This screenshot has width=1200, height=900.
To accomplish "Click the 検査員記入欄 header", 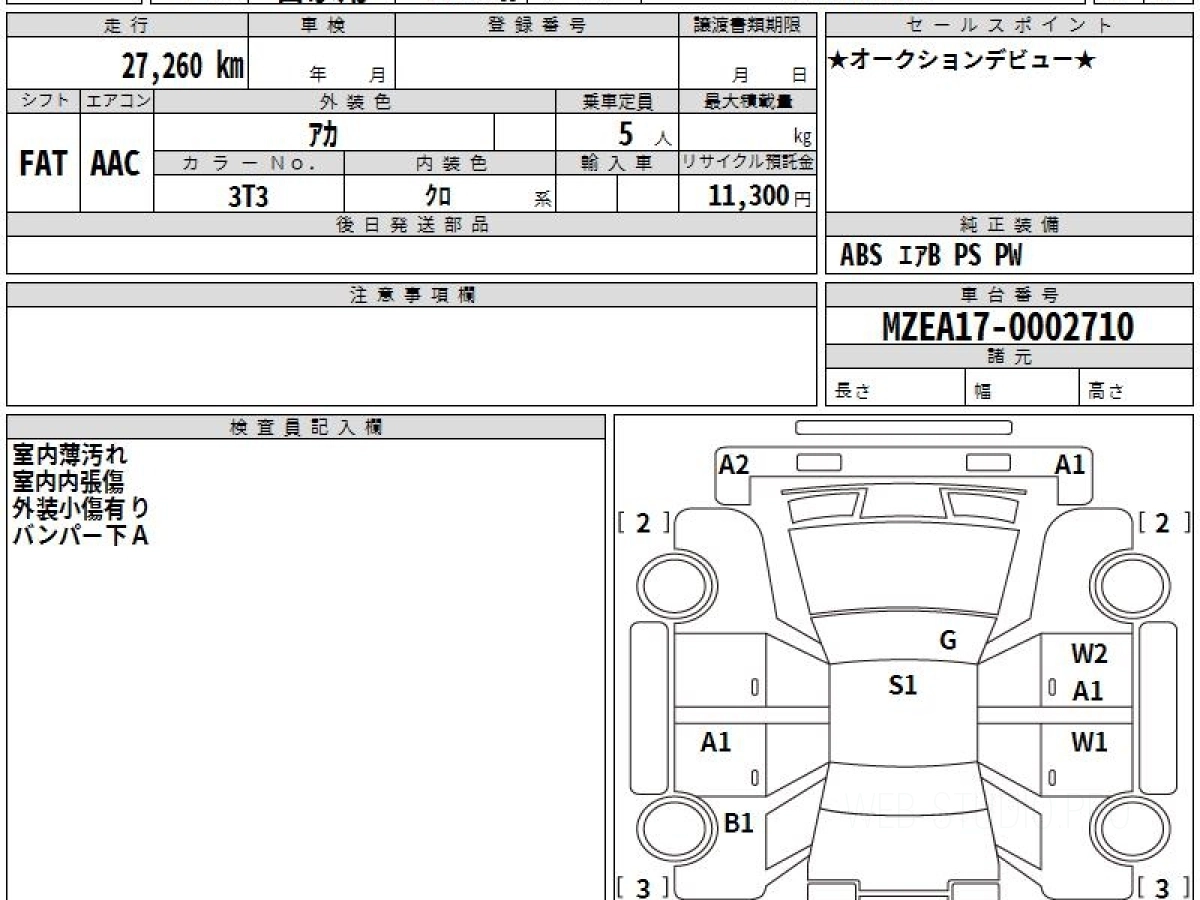I will [x=306, y=427].
